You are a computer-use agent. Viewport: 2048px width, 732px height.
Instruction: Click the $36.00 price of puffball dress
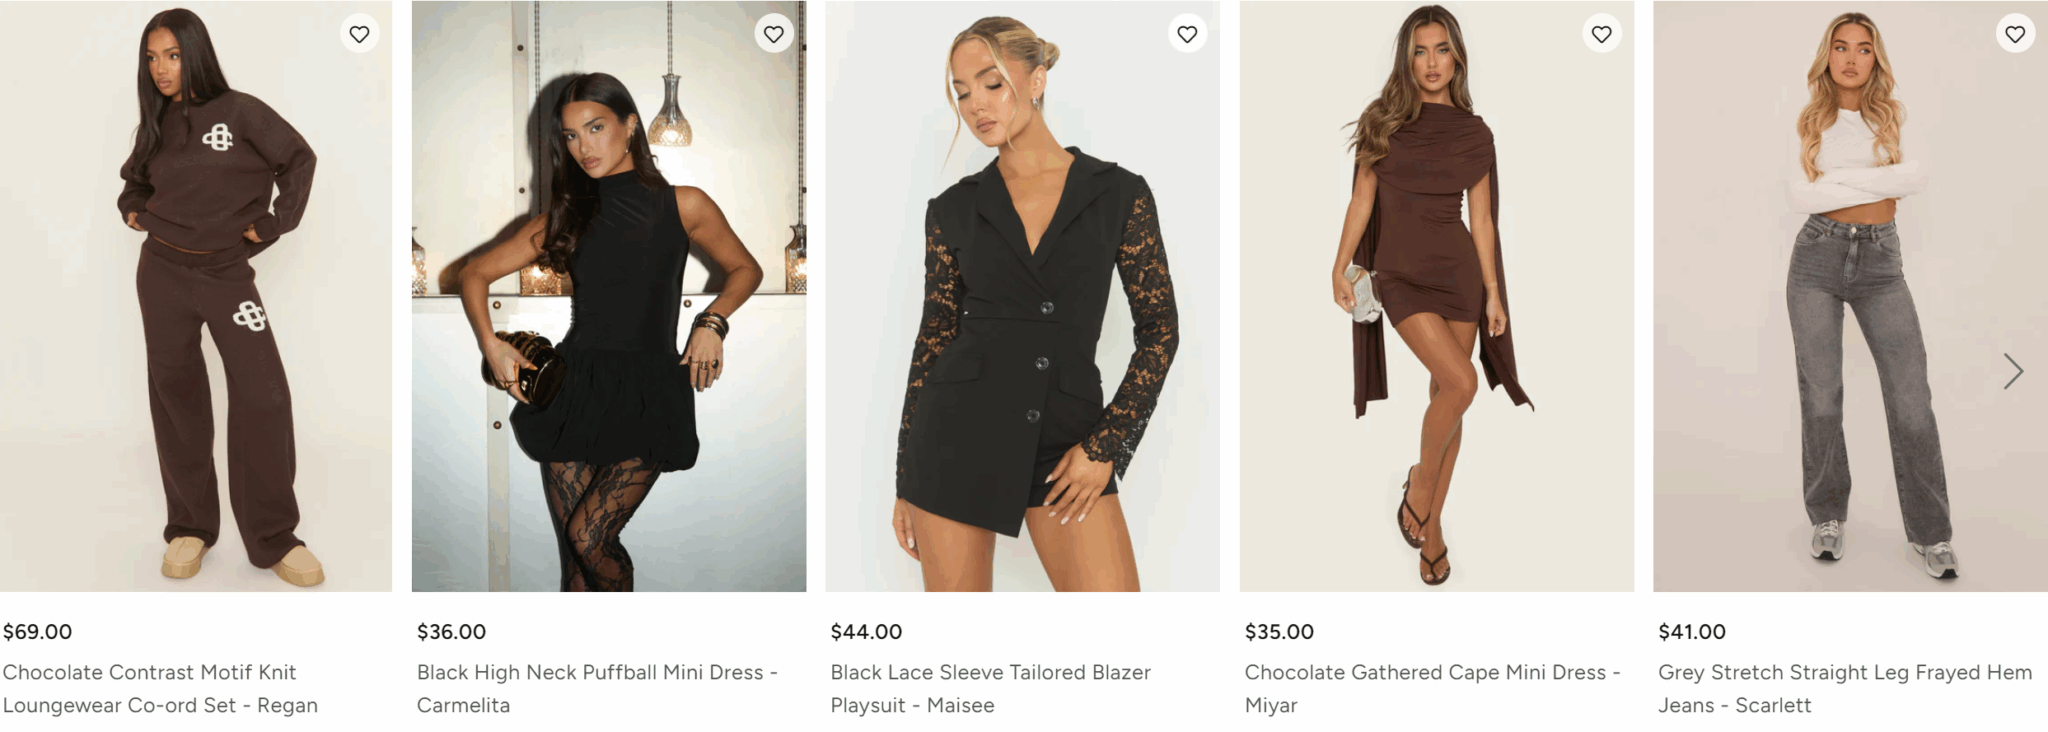tap(451, 632)
